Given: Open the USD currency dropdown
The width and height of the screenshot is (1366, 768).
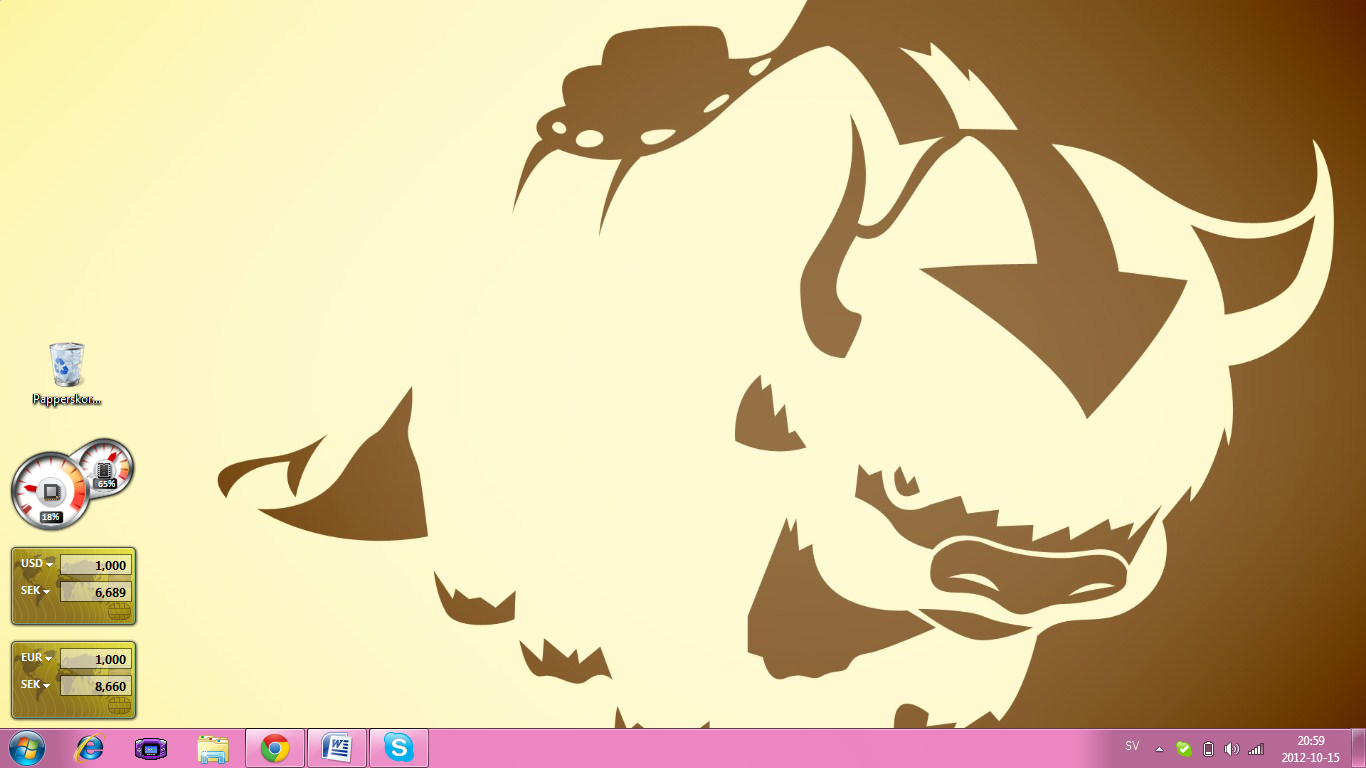Looking at the screenshot, I should tap(37, 564).
